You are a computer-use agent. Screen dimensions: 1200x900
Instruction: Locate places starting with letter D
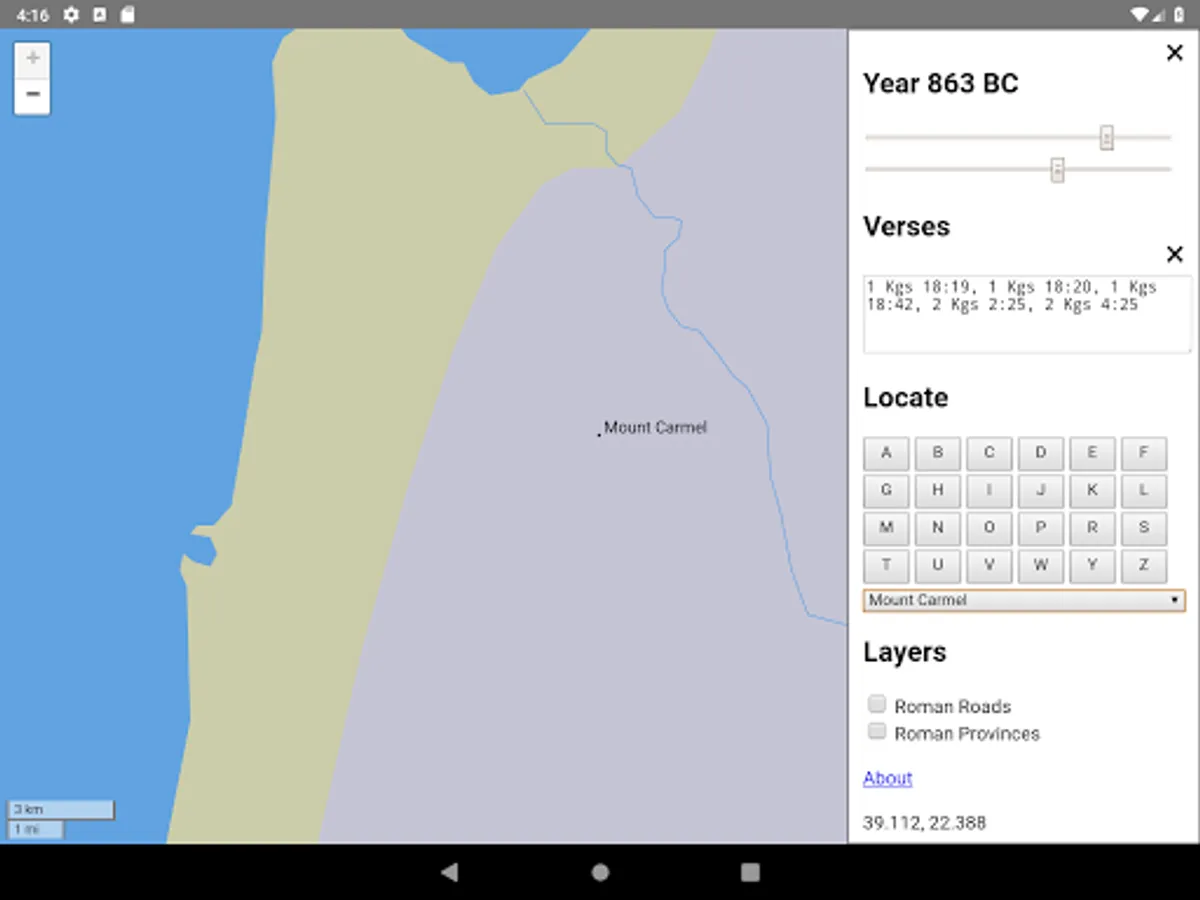point(1041,453)
